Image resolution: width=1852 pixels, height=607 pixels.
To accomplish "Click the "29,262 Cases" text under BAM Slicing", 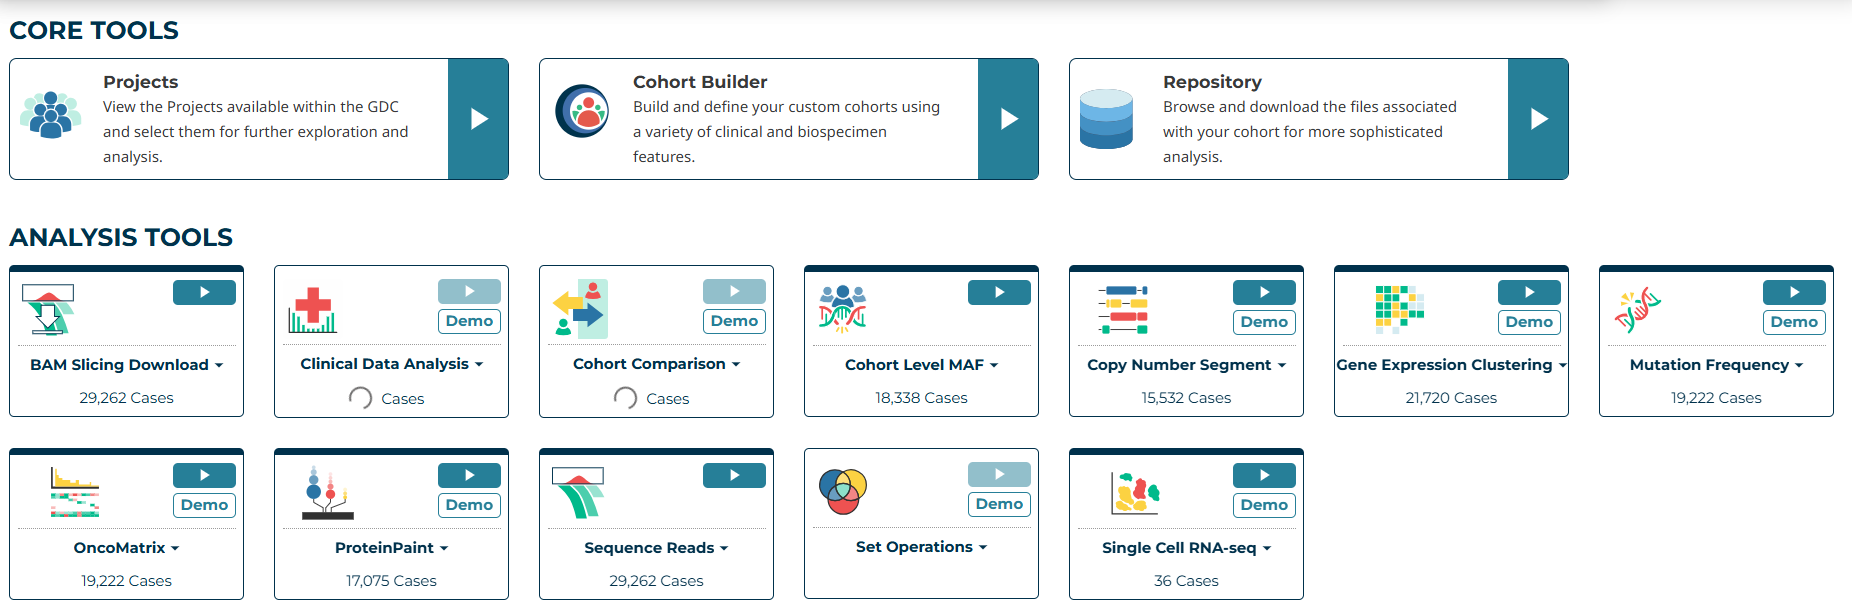I will 126,398.
